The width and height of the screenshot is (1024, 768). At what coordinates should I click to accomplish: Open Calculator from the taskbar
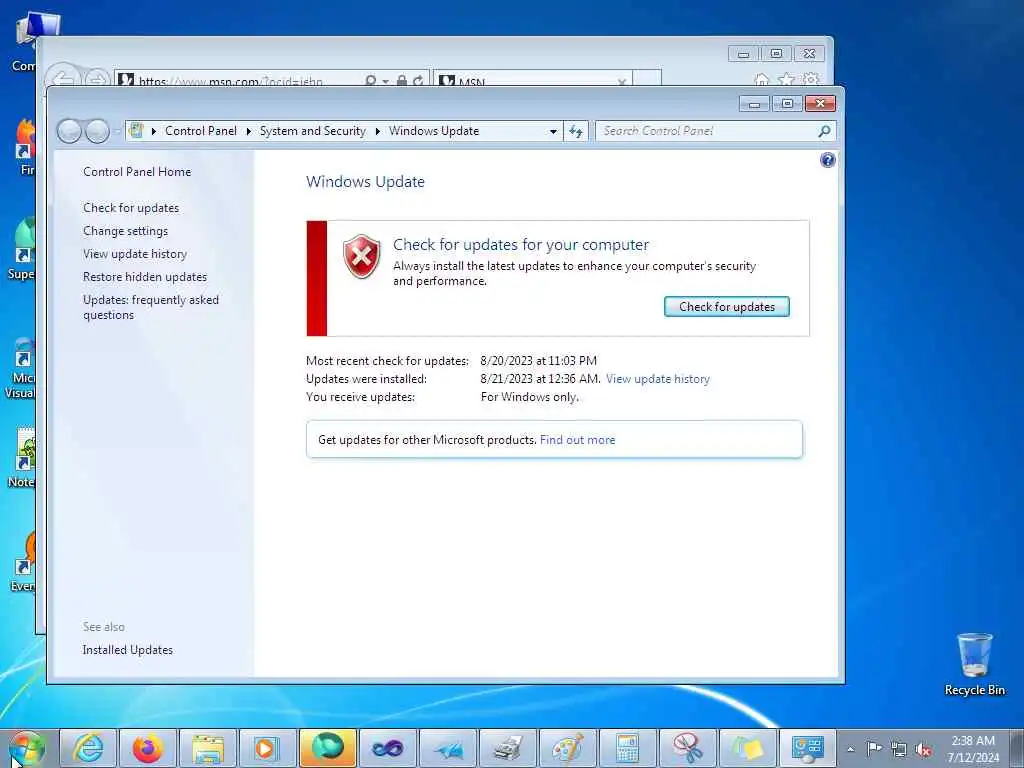(628, 748)
